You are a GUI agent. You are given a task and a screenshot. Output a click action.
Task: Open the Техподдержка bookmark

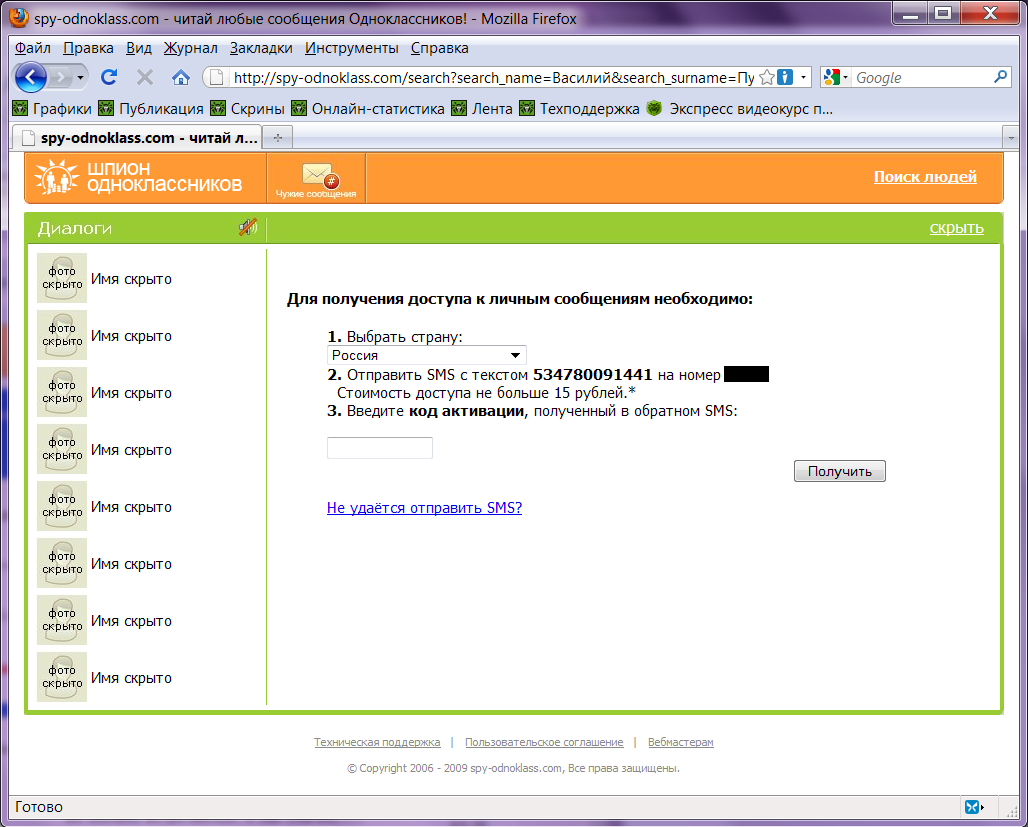tap(579, 109)
